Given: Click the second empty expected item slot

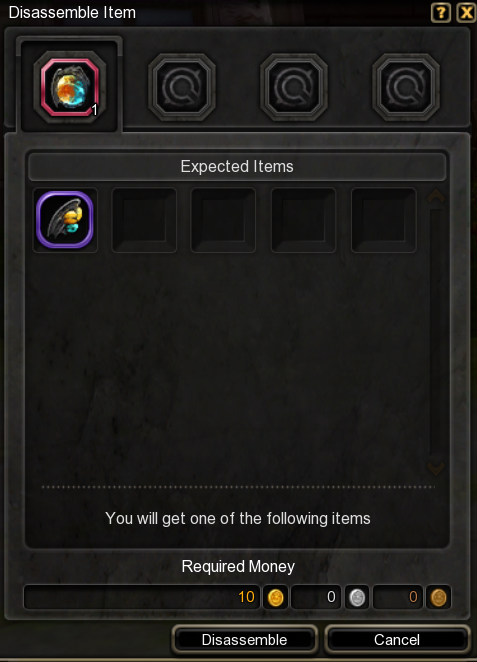Looking at the screenshot, I should click(x=144, y=220).
